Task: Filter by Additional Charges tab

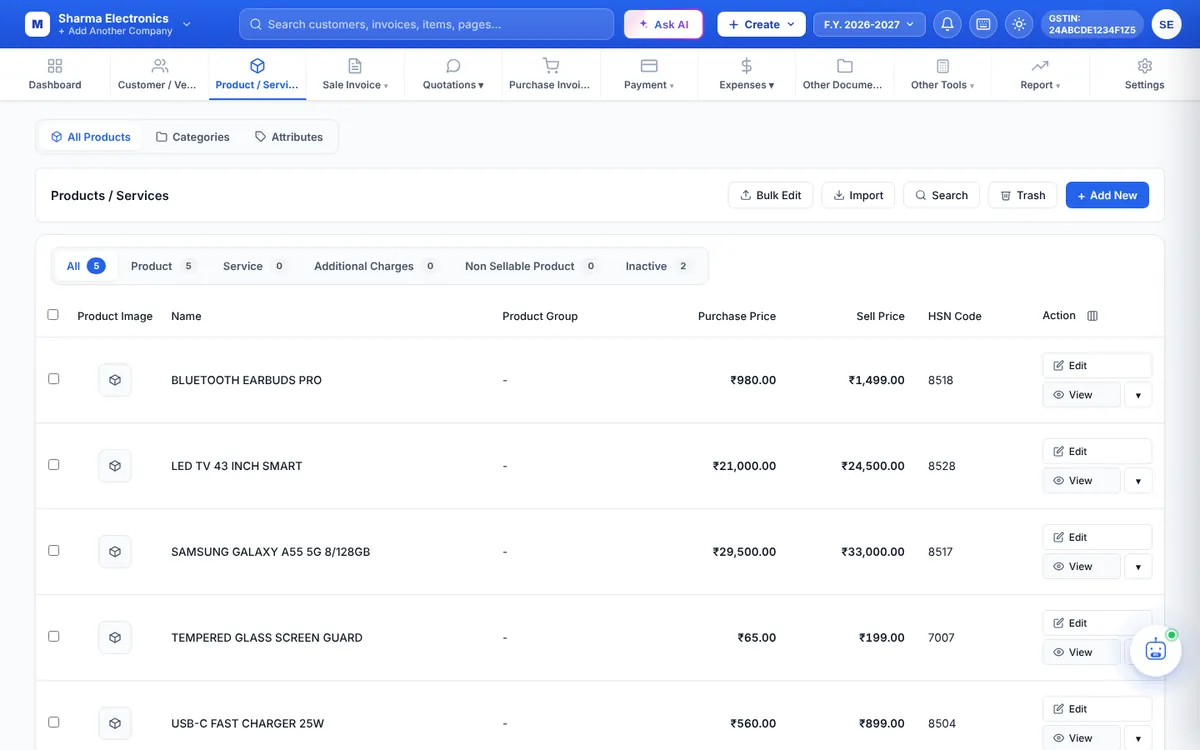Action: (x=376, y=266)
